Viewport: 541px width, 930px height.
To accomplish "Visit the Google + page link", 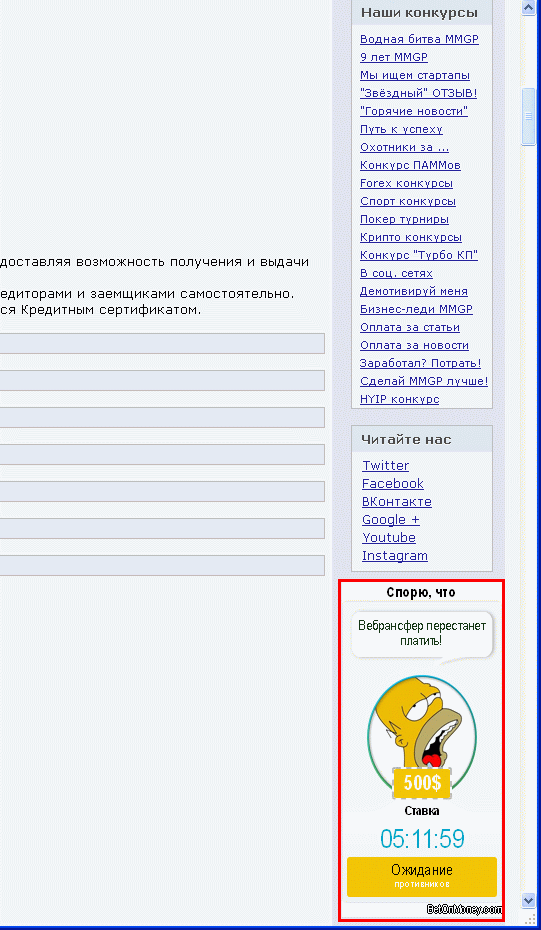I will point(391,520).
